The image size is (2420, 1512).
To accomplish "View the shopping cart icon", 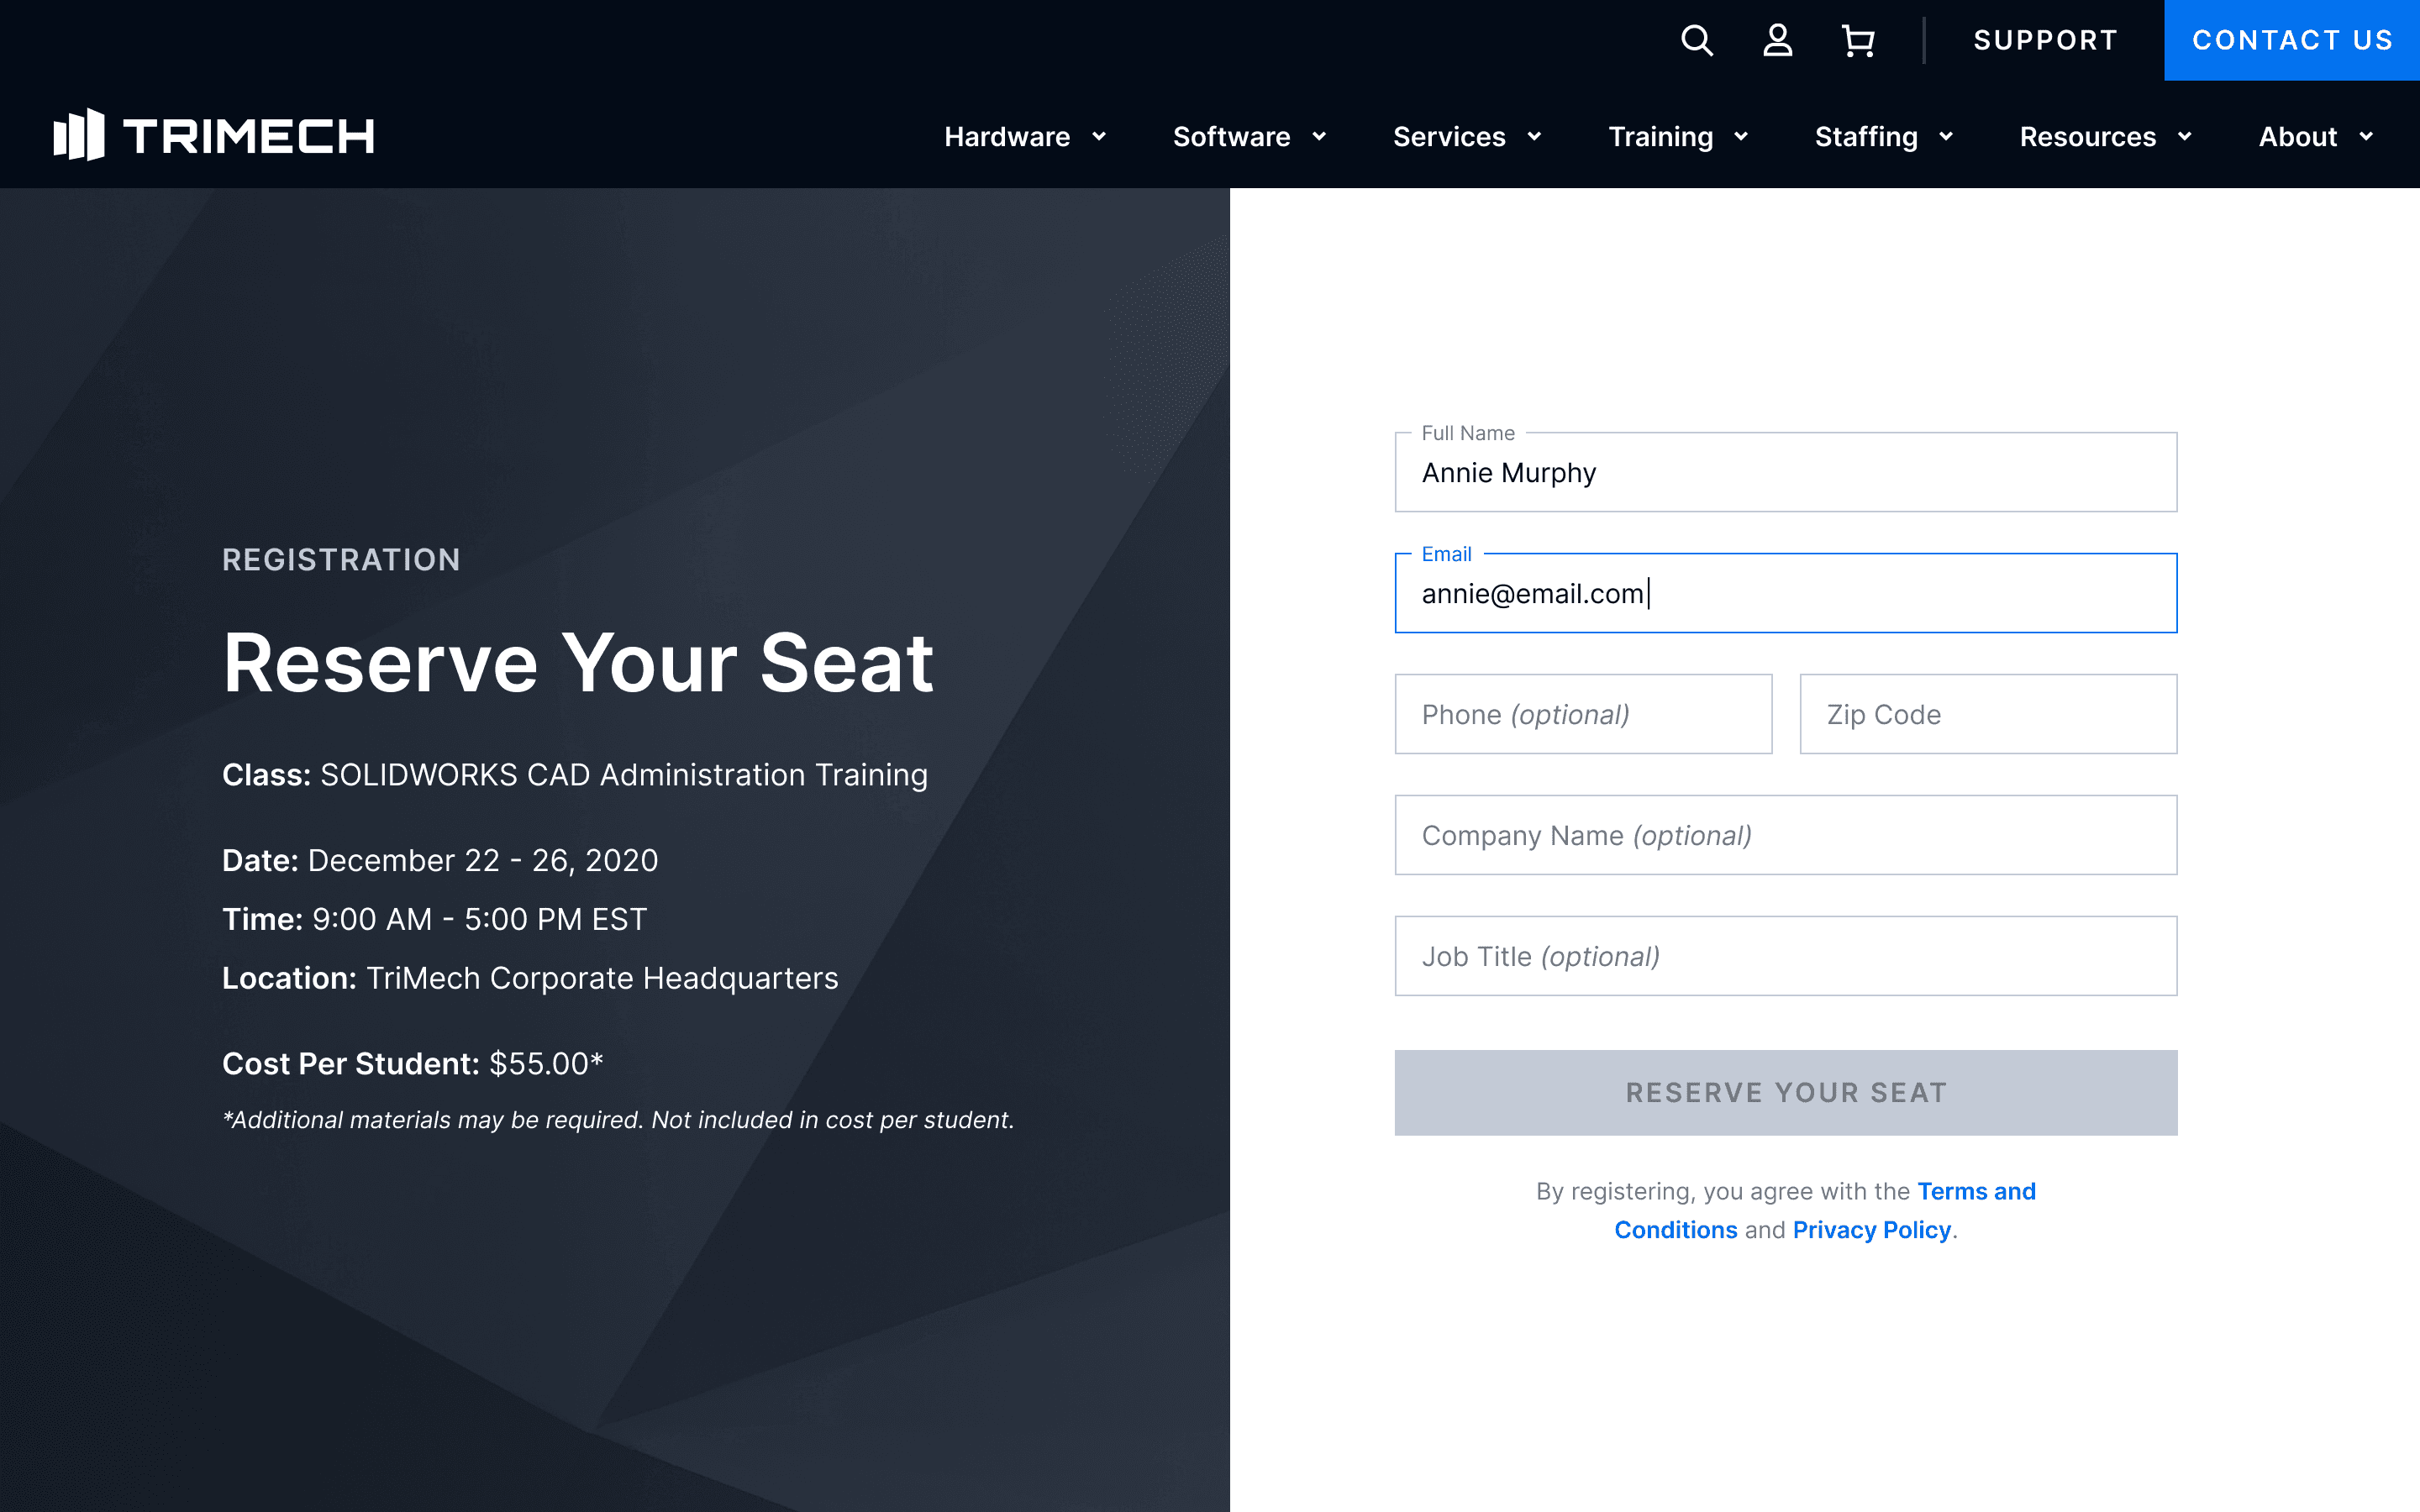I will pyautogui.click(x=1858, y=40).
